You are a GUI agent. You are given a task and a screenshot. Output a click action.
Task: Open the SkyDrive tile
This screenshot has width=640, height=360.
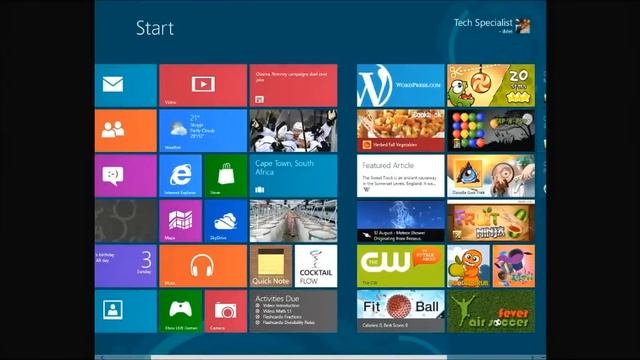[x=226, y=221]
